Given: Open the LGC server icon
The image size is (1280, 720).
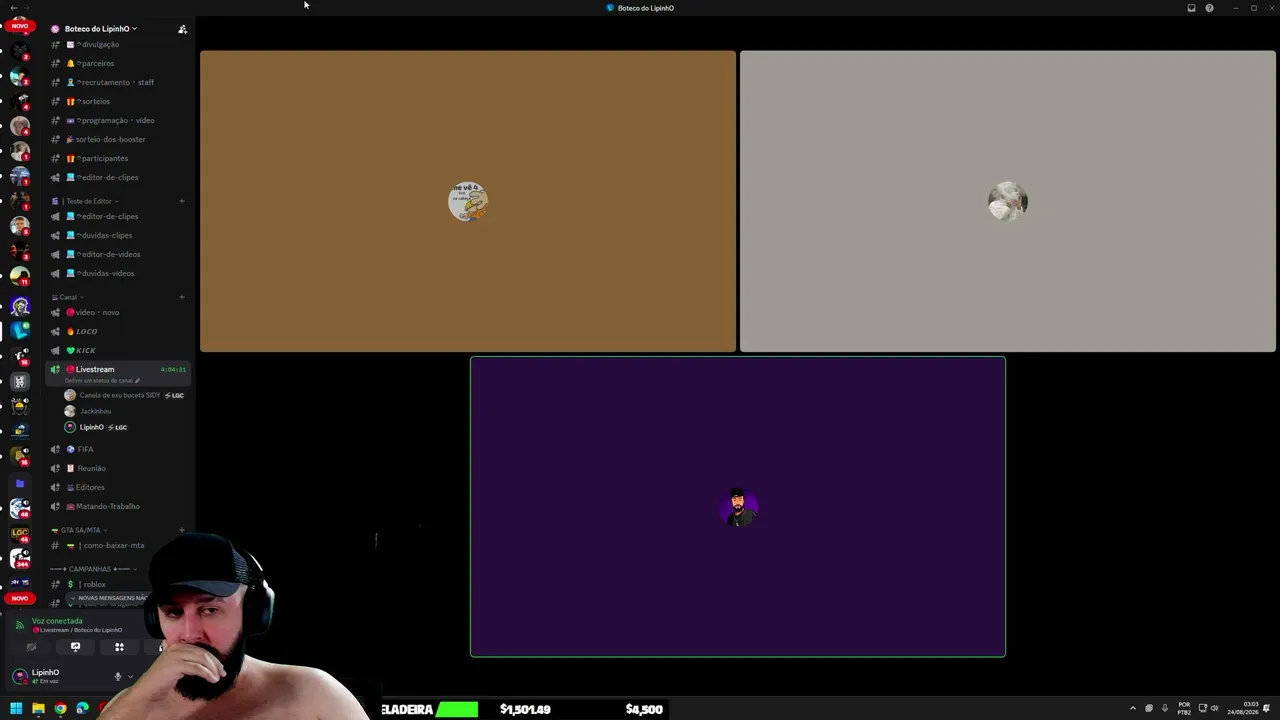Looking at the screenshot, I should point(20,534).
